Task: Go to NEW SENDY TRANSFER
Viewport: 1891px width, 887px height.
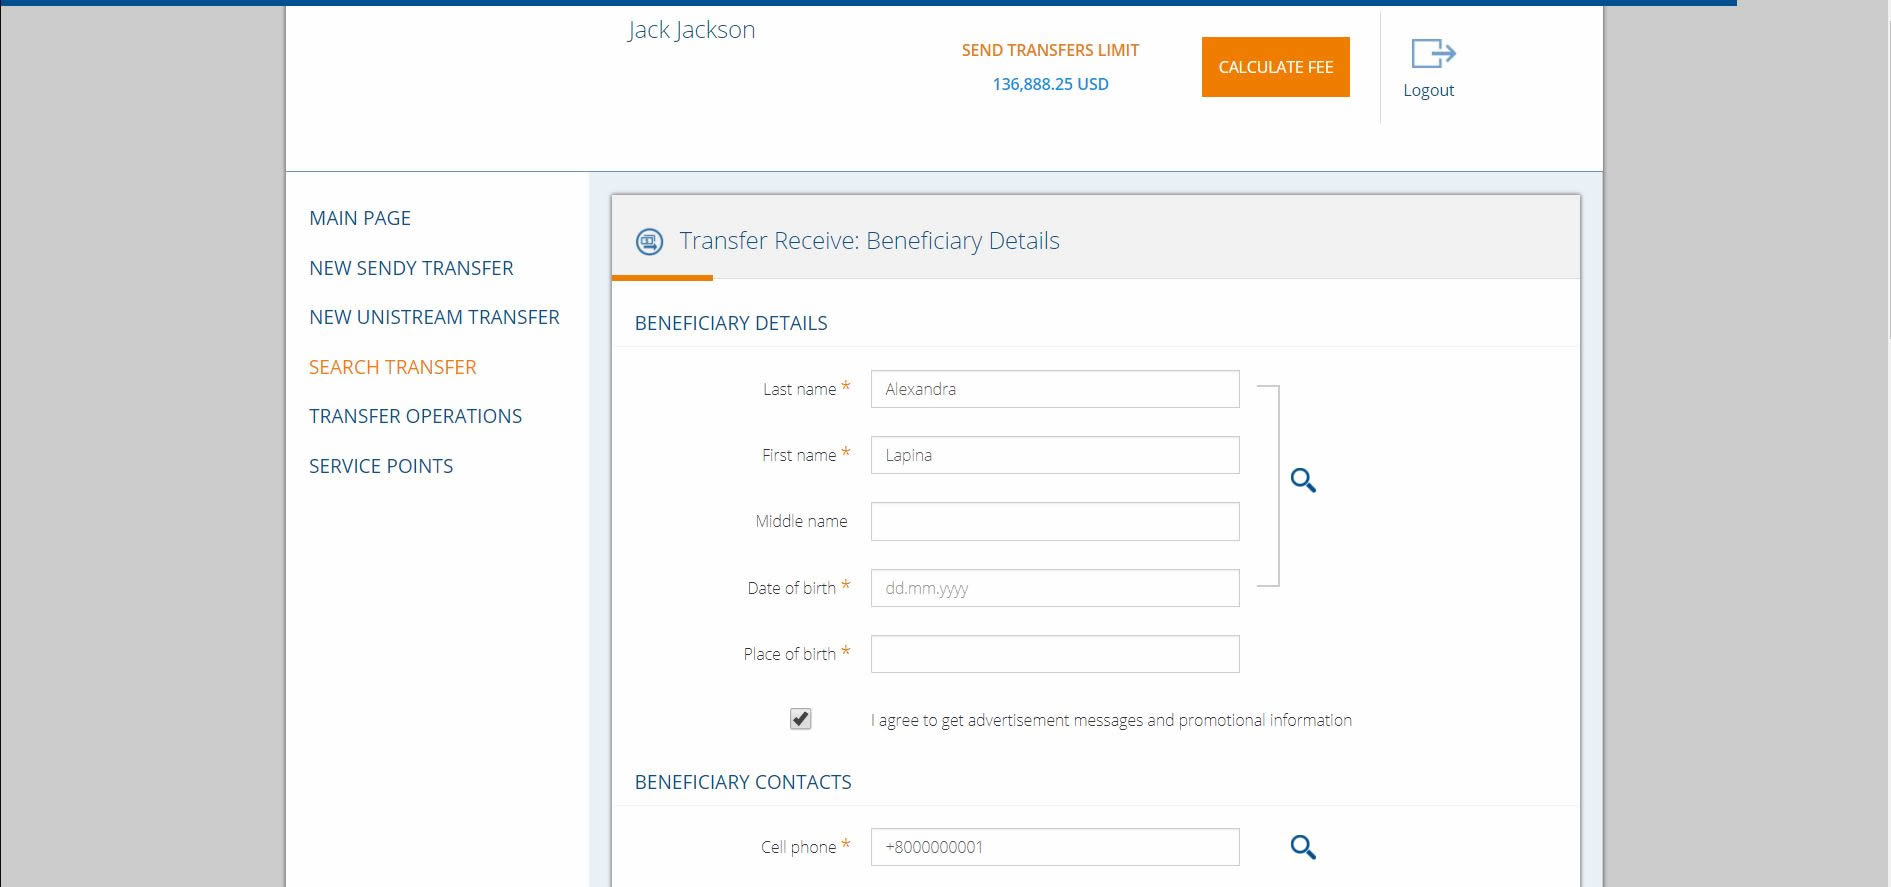Action: (x=411, y=268)
